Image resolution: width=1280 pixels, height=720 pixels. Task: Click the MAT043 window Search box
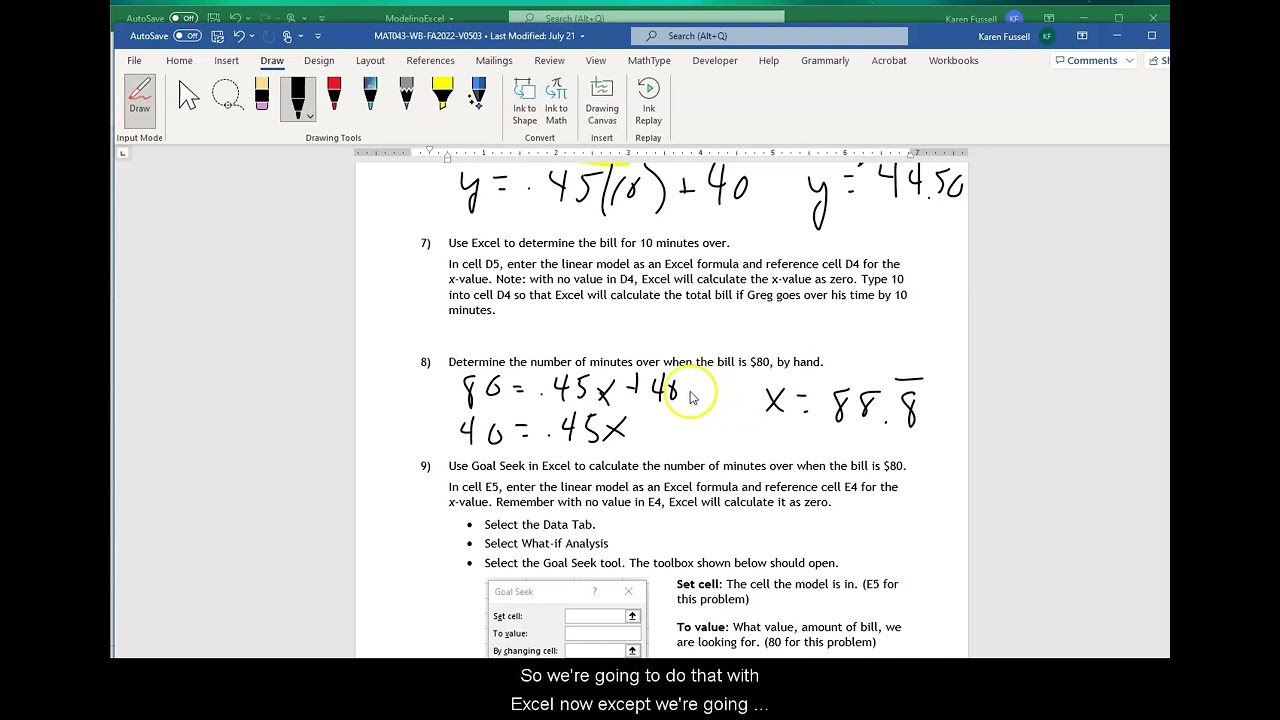[769, 36]
